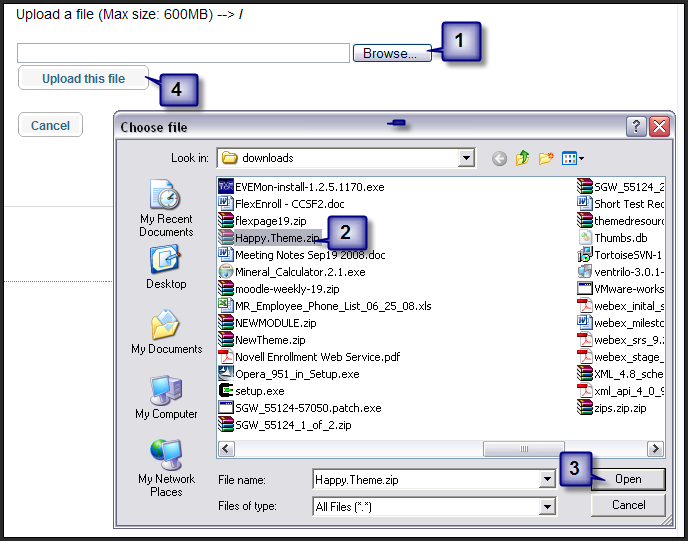Image resolution: width=688 pixels, height=541 pixels.
Task: Go to Desktop in places bar
Action: pyautogui.click(x=166, y=267)
